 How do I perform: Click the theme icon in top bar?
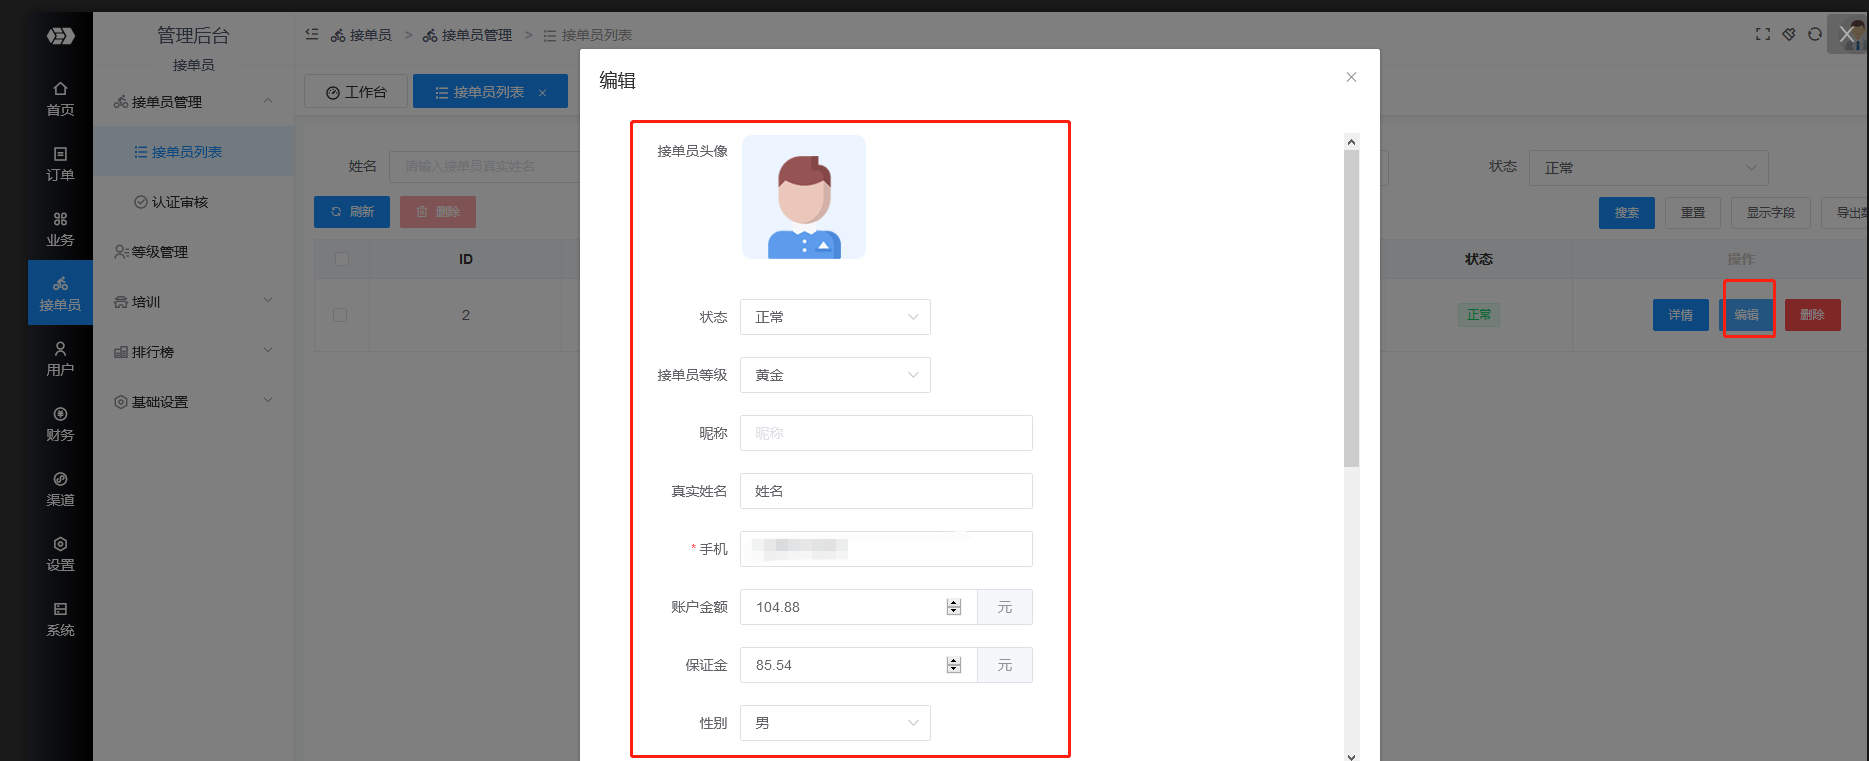click(1789, 34)
